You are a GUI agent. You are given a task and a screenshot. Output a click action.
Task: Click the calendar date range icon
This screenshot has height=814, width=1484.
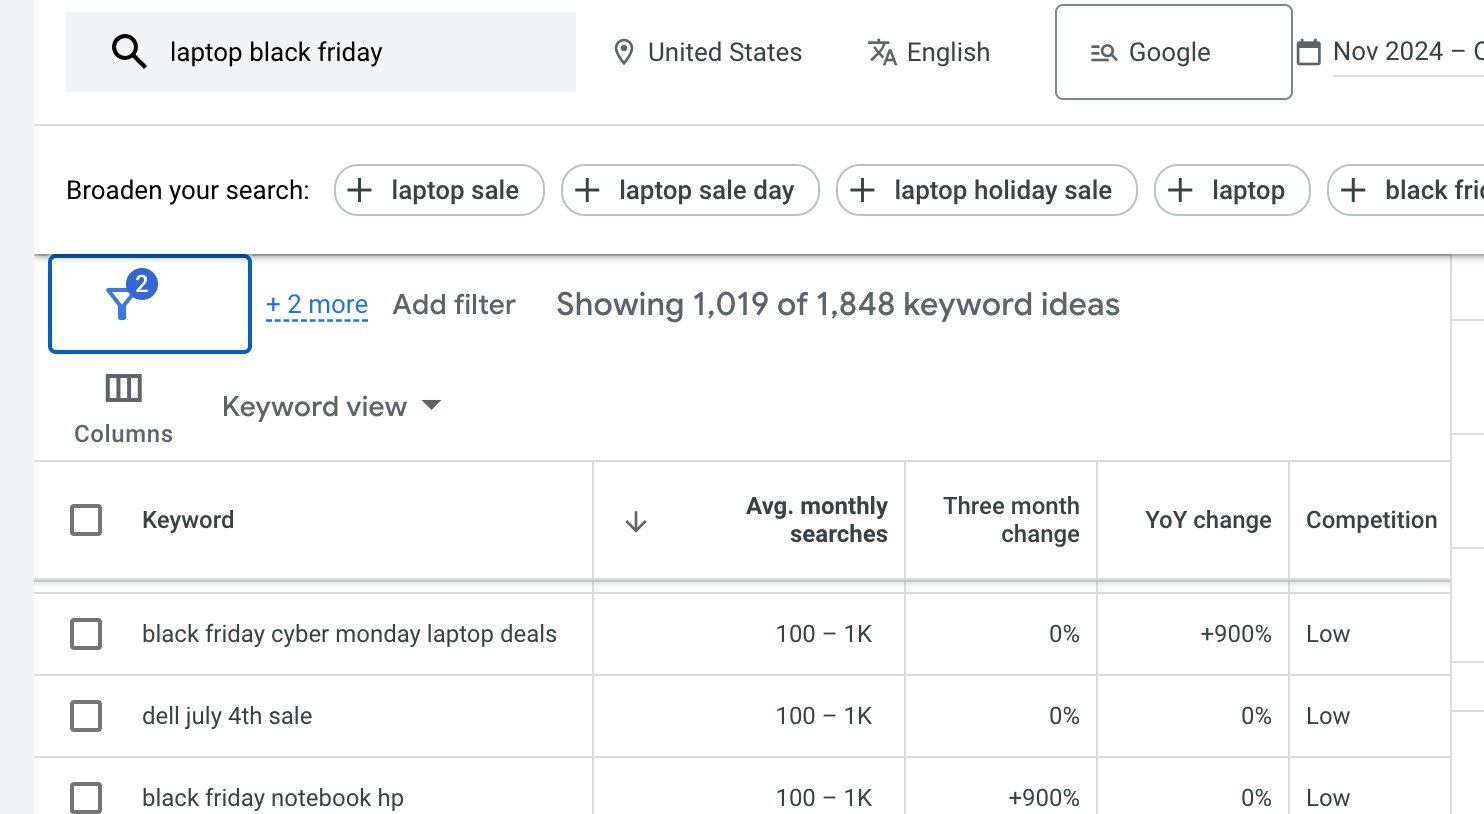(1308, 52)
